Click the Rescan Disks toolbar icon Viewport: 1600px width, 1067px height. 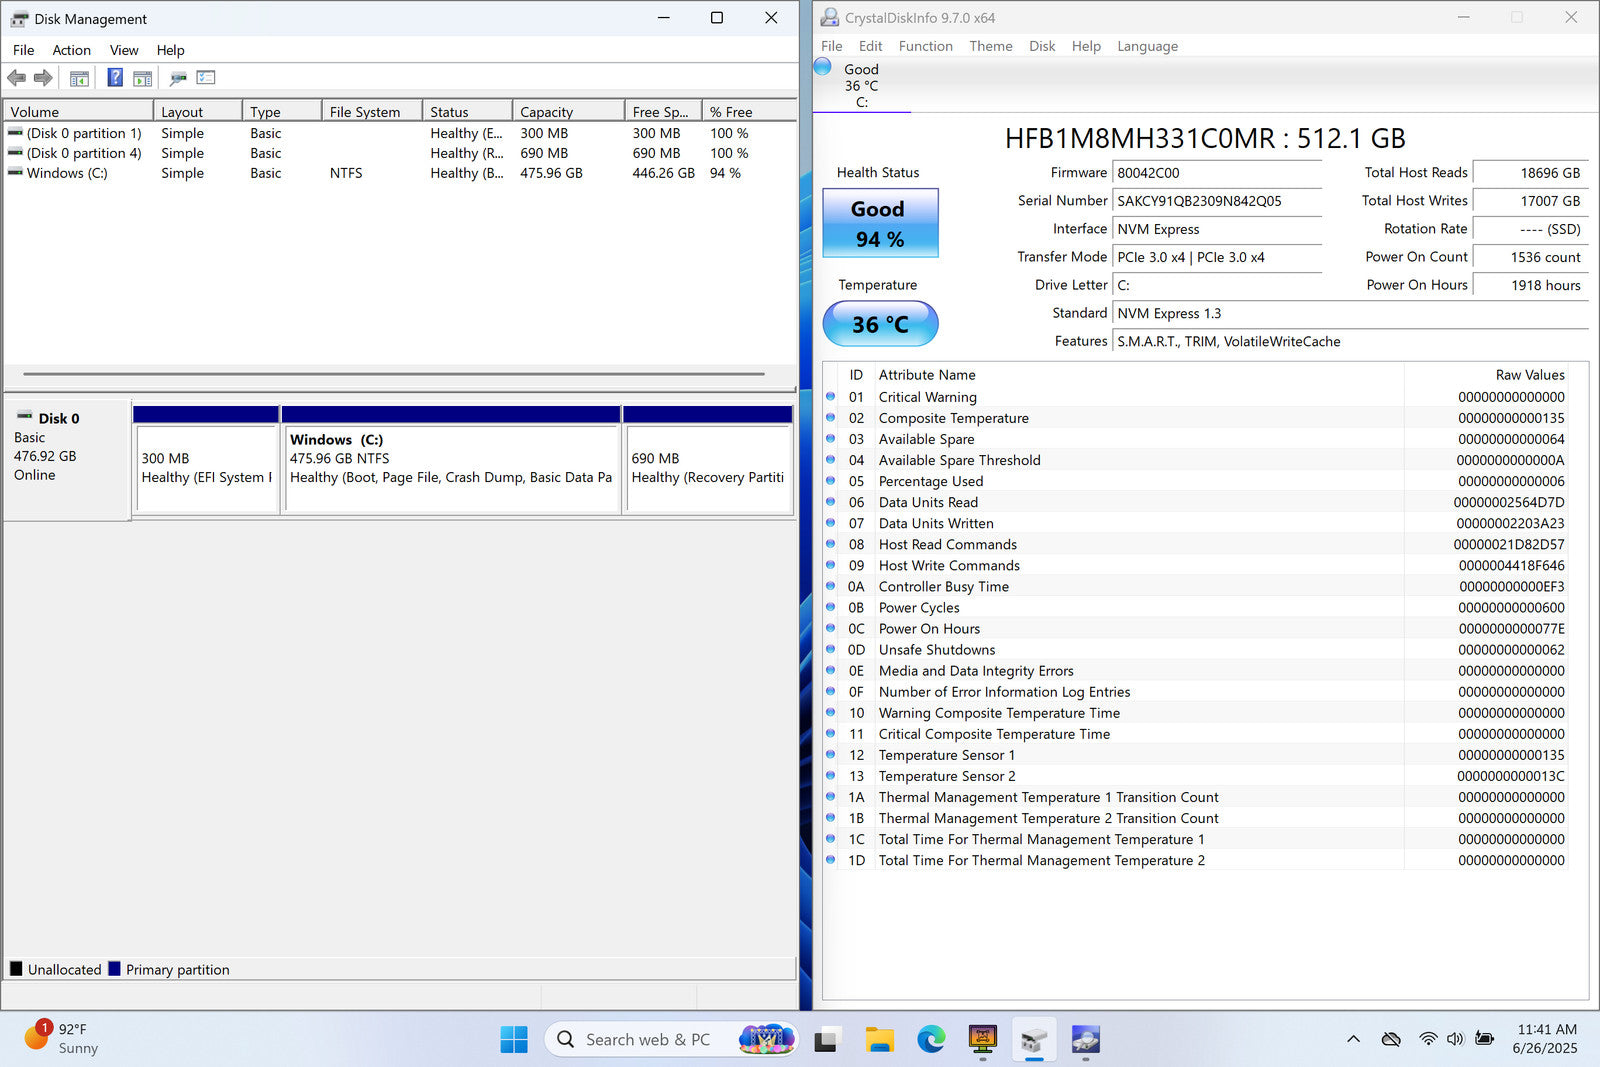click(x=178, y=78)
